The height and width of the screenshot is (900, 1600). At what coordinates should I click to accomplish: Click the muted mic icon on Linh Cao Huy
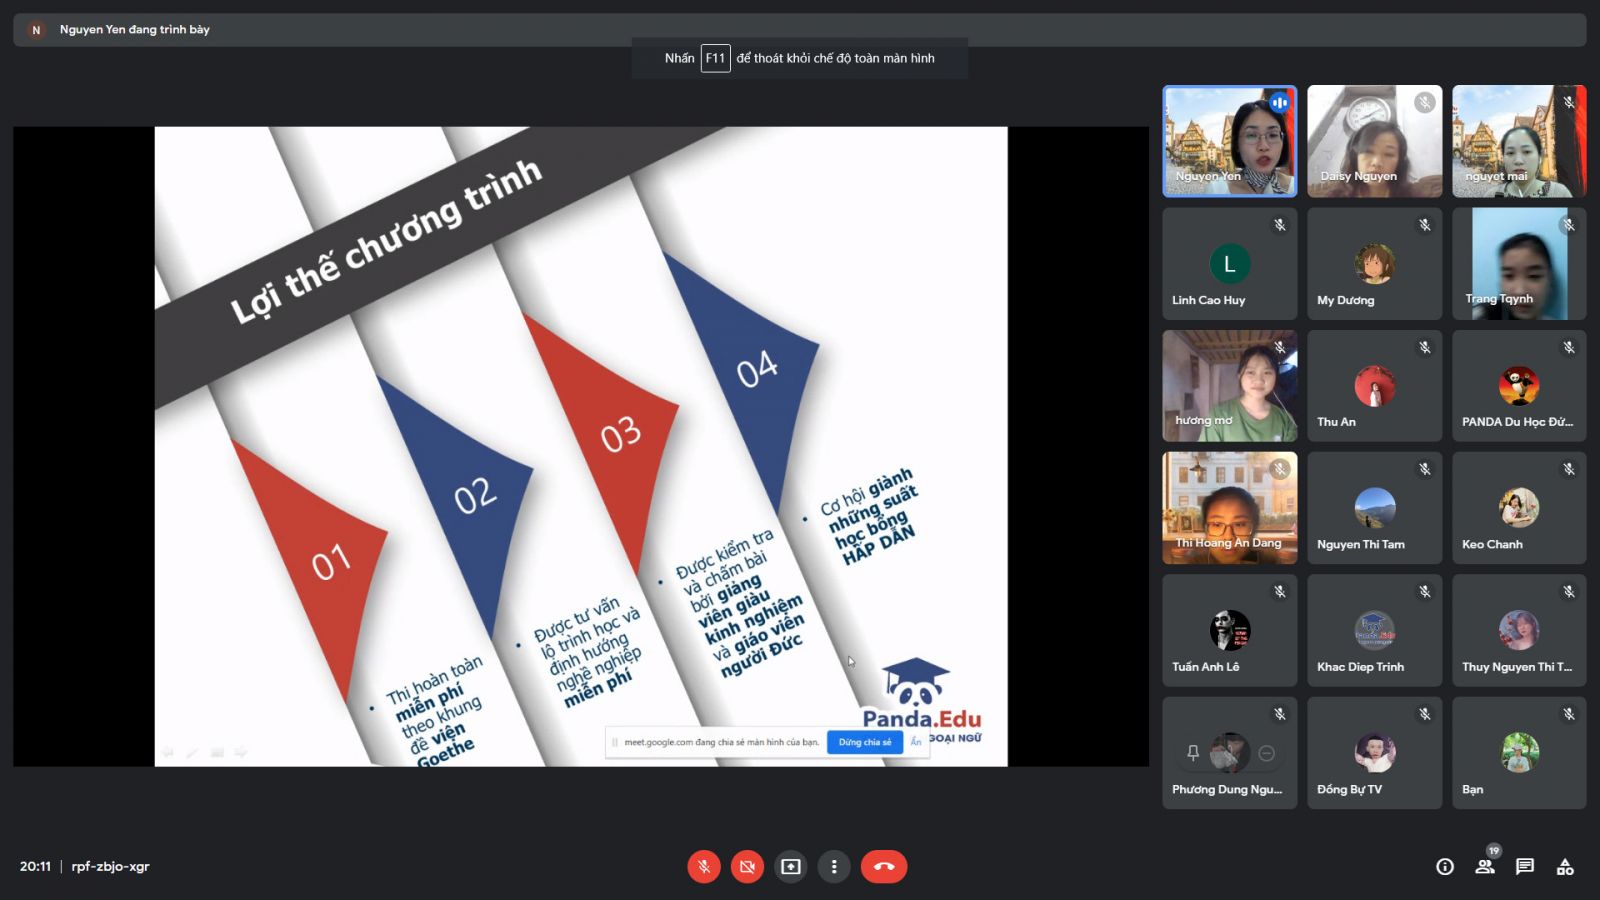pyautogui.click(x=1280, y=225)
